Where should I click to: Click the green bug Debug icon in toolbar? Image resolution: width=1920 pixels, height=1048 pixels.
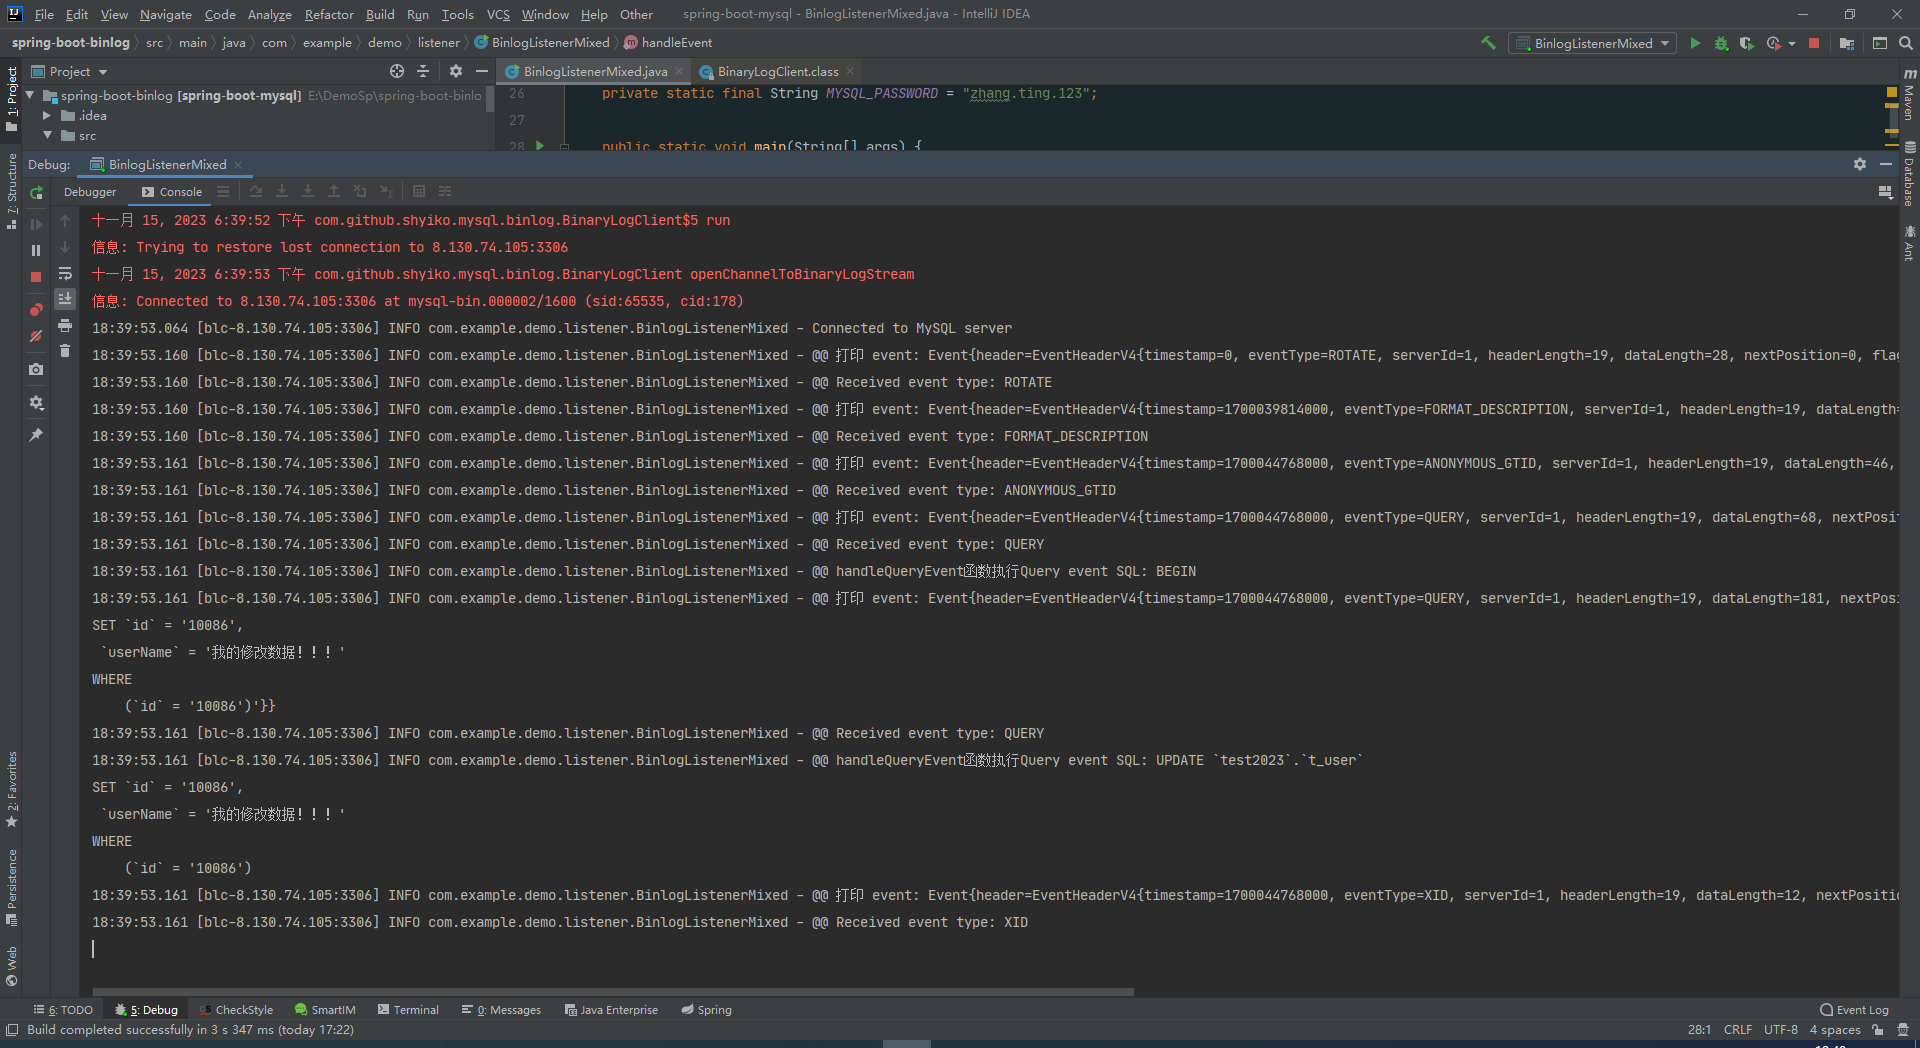[1721, 43]
